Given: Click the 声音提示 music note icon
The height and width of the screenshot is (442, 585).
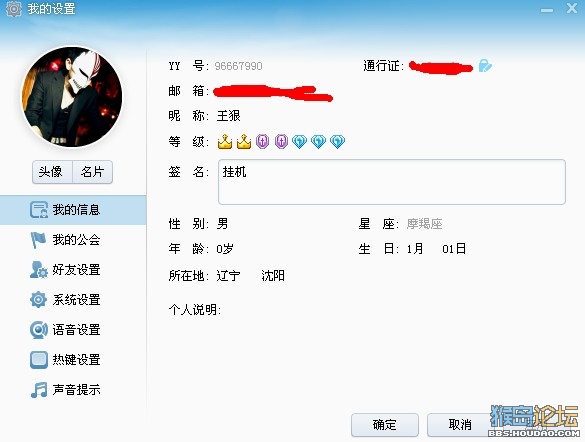Looking at the screenshot, I should coord(39,390).
